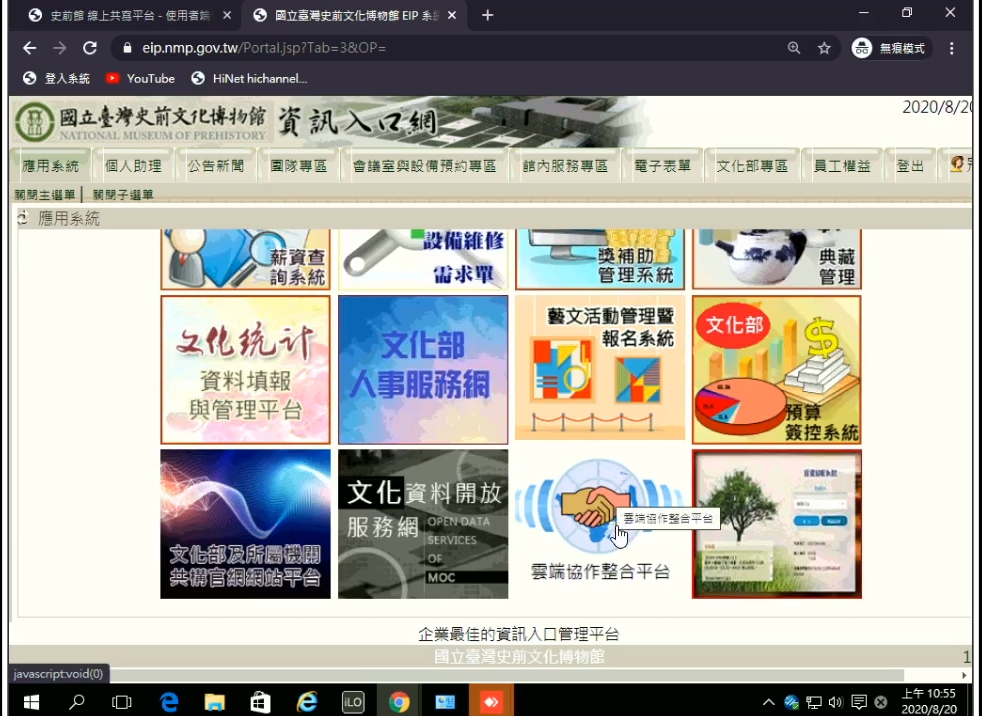Screen dimensions: 982x716
Task: Select the 個人助理 menu tab
Action: tap(133, 166)
